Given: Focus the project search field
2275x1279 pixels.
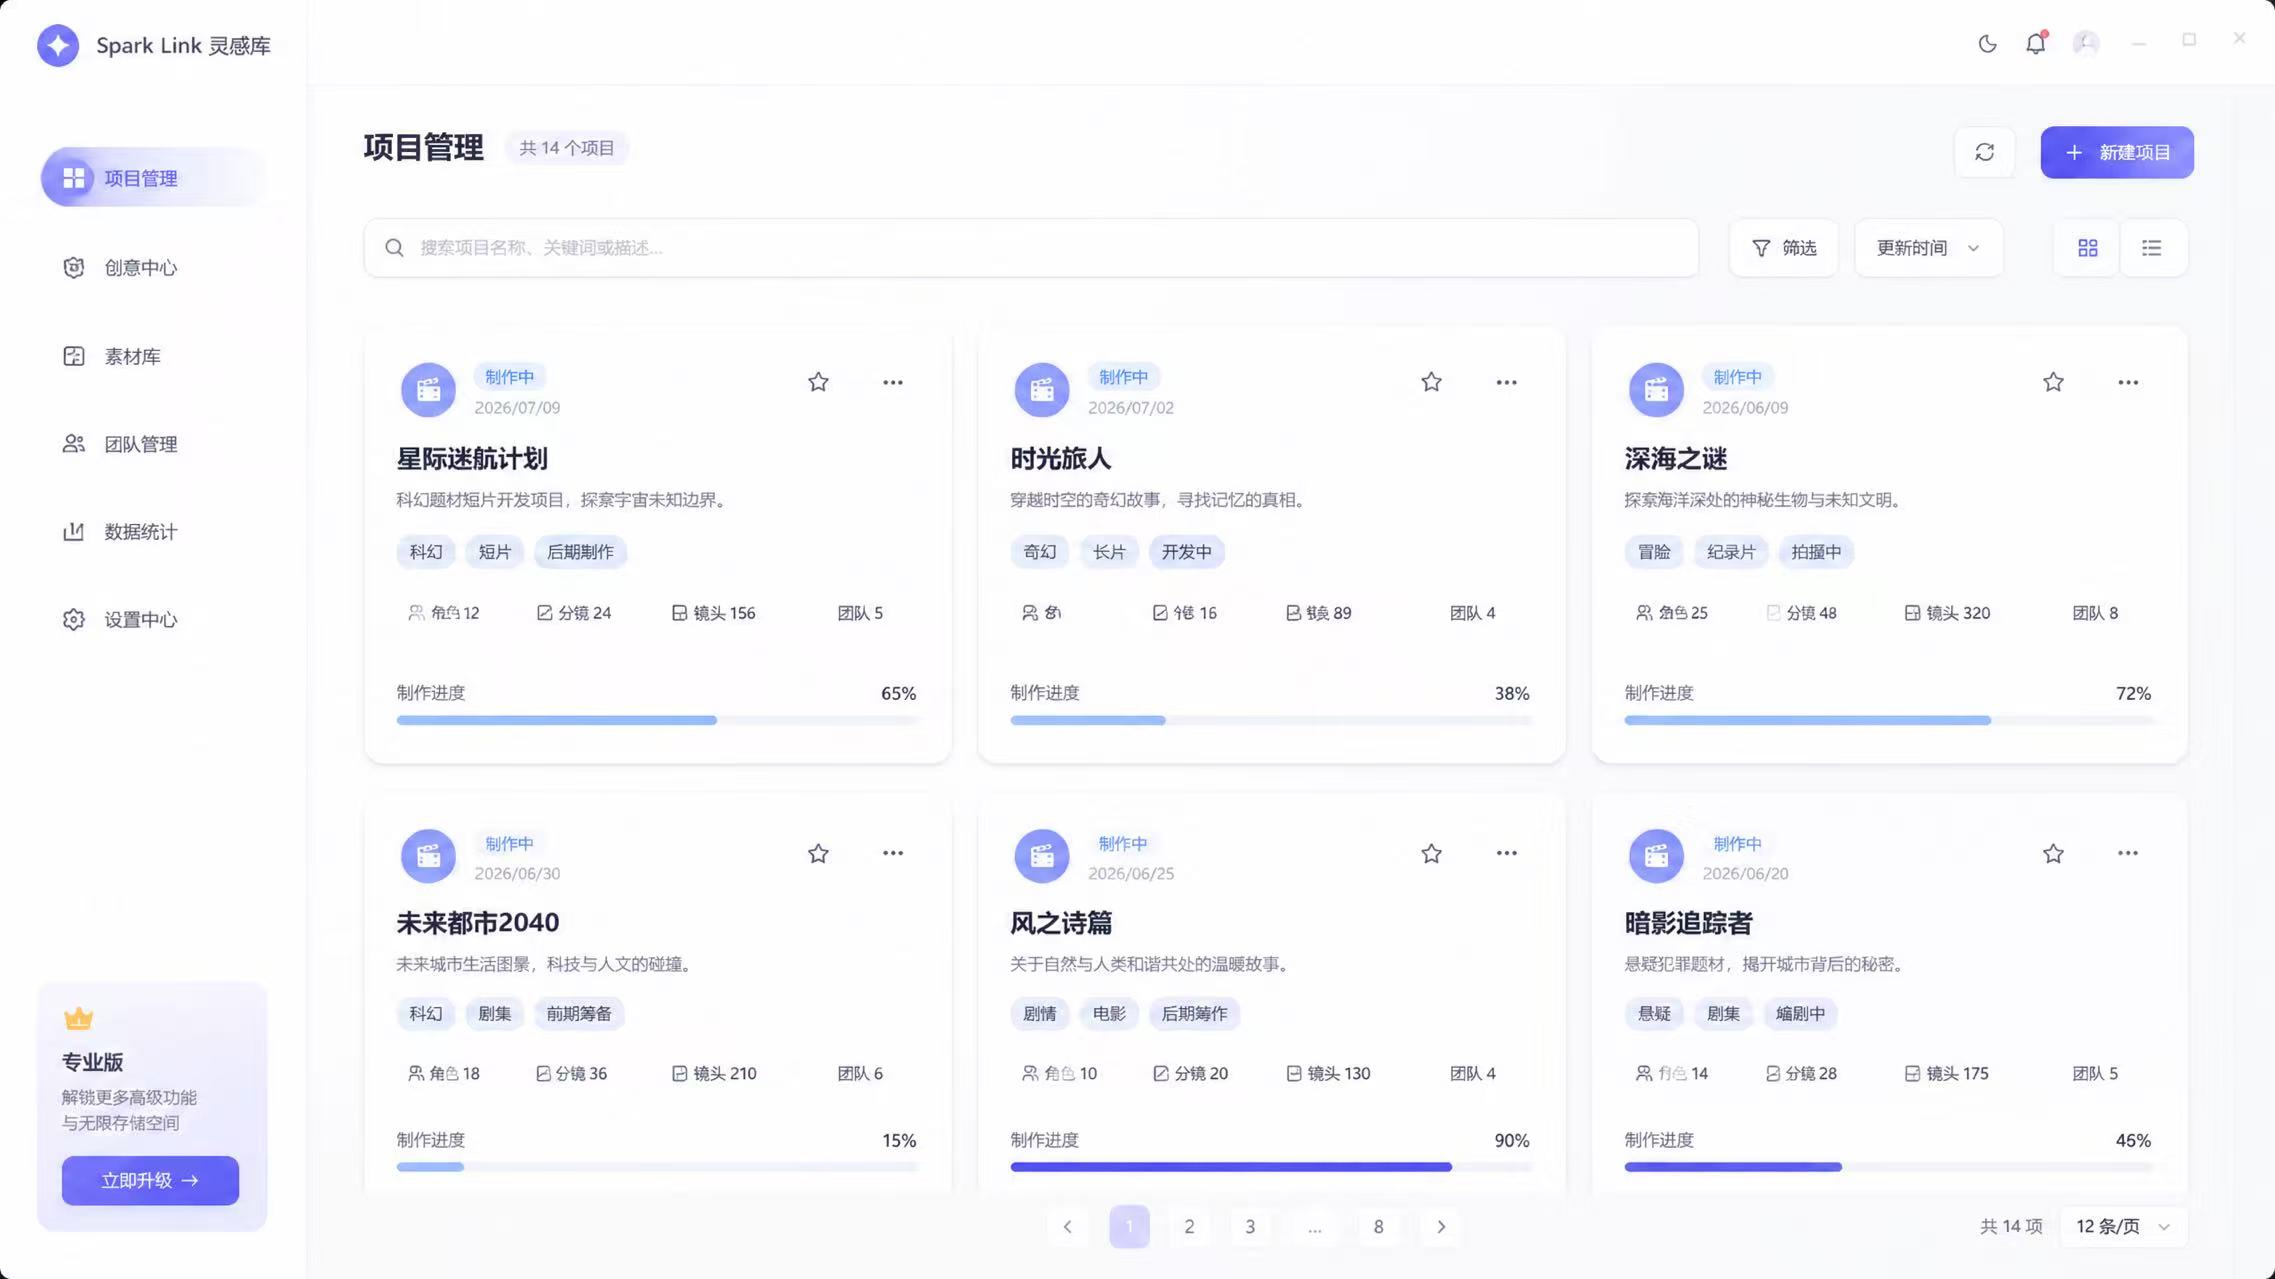Looking at the screenshot, I should (1031, 247).
